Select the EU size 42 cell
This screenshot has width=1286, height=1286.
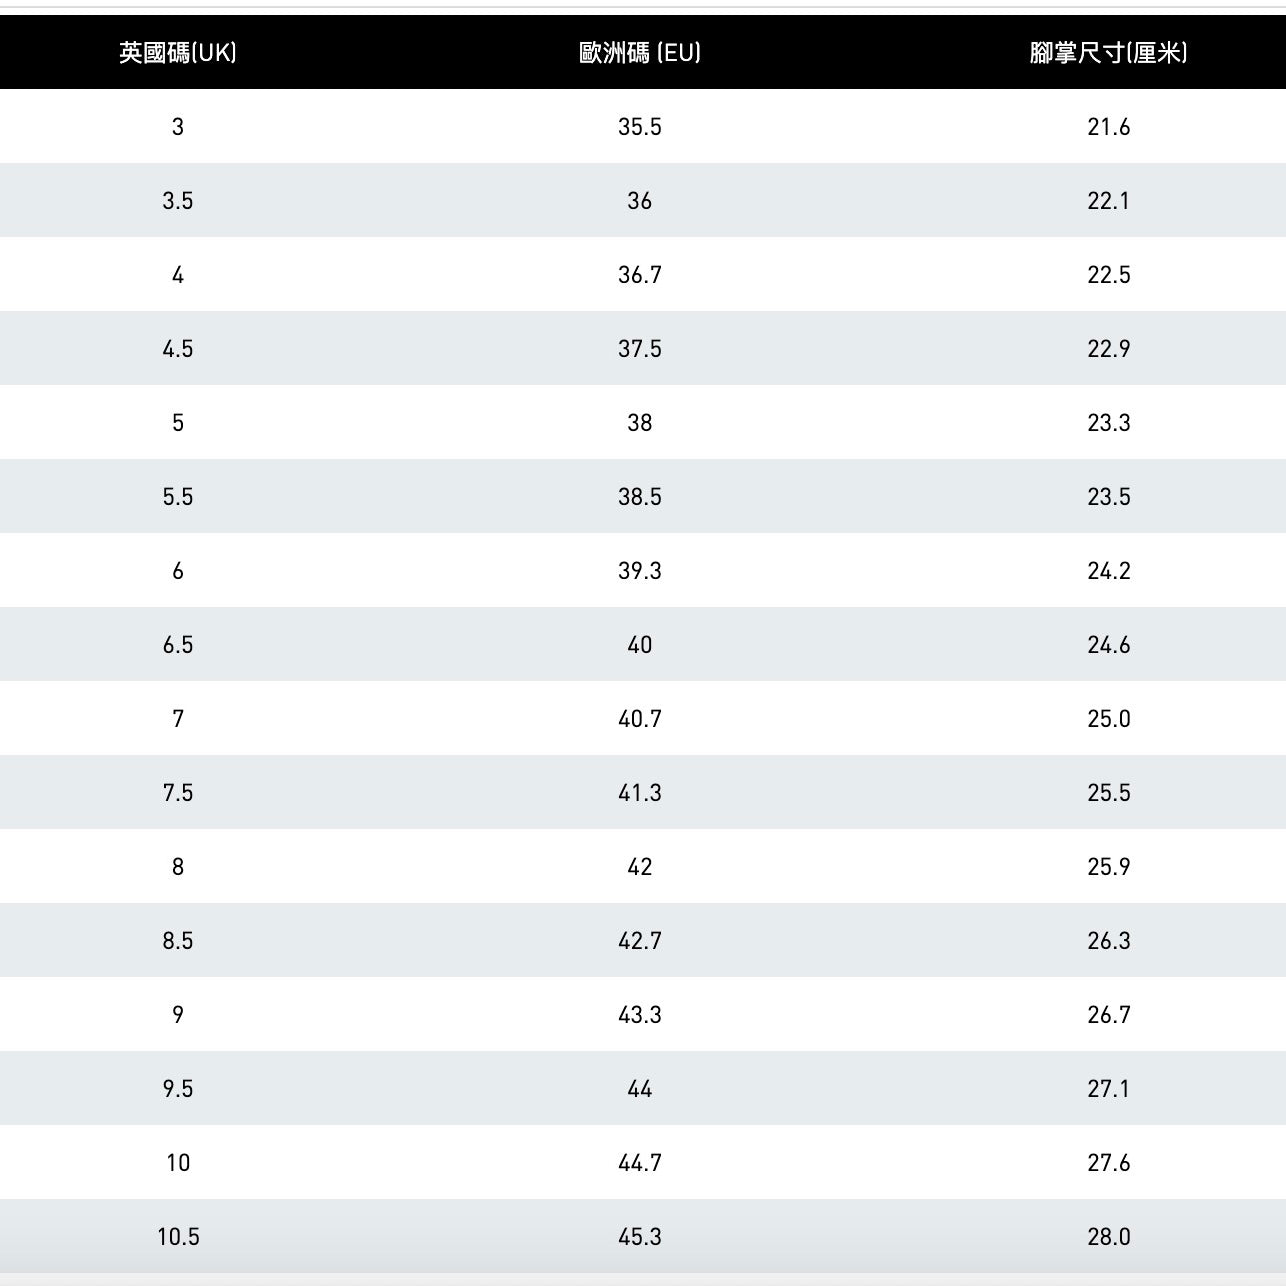[x=640, y=867]
